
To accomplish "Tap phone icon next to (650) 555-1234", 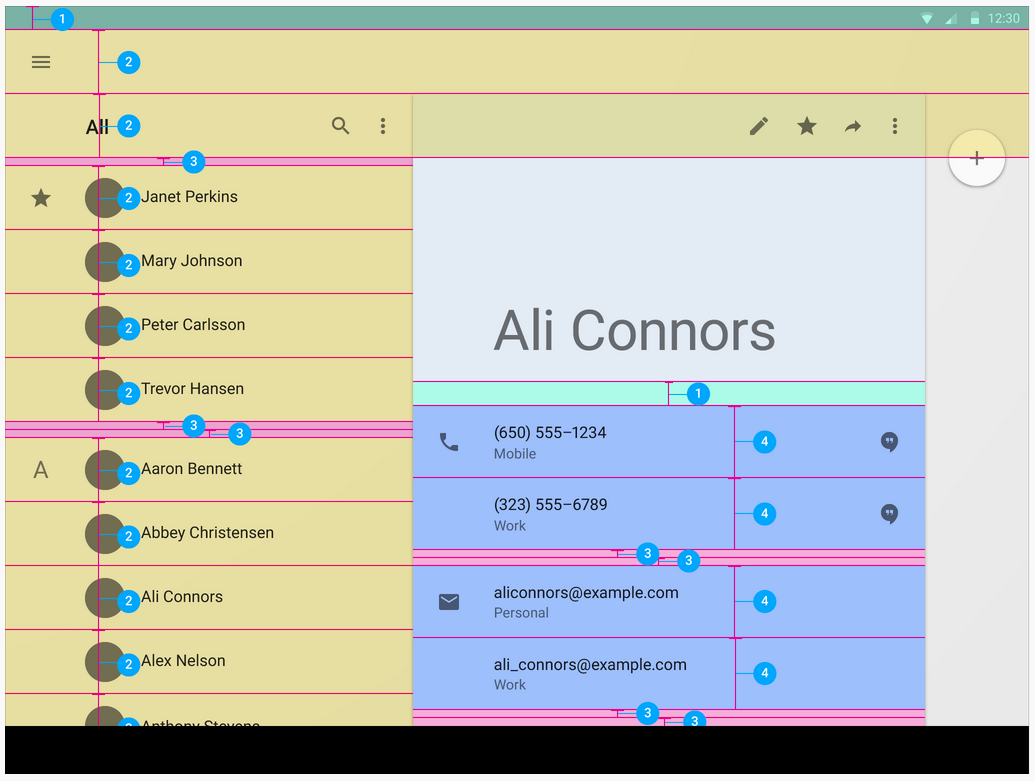I will (x=449, y=442).
